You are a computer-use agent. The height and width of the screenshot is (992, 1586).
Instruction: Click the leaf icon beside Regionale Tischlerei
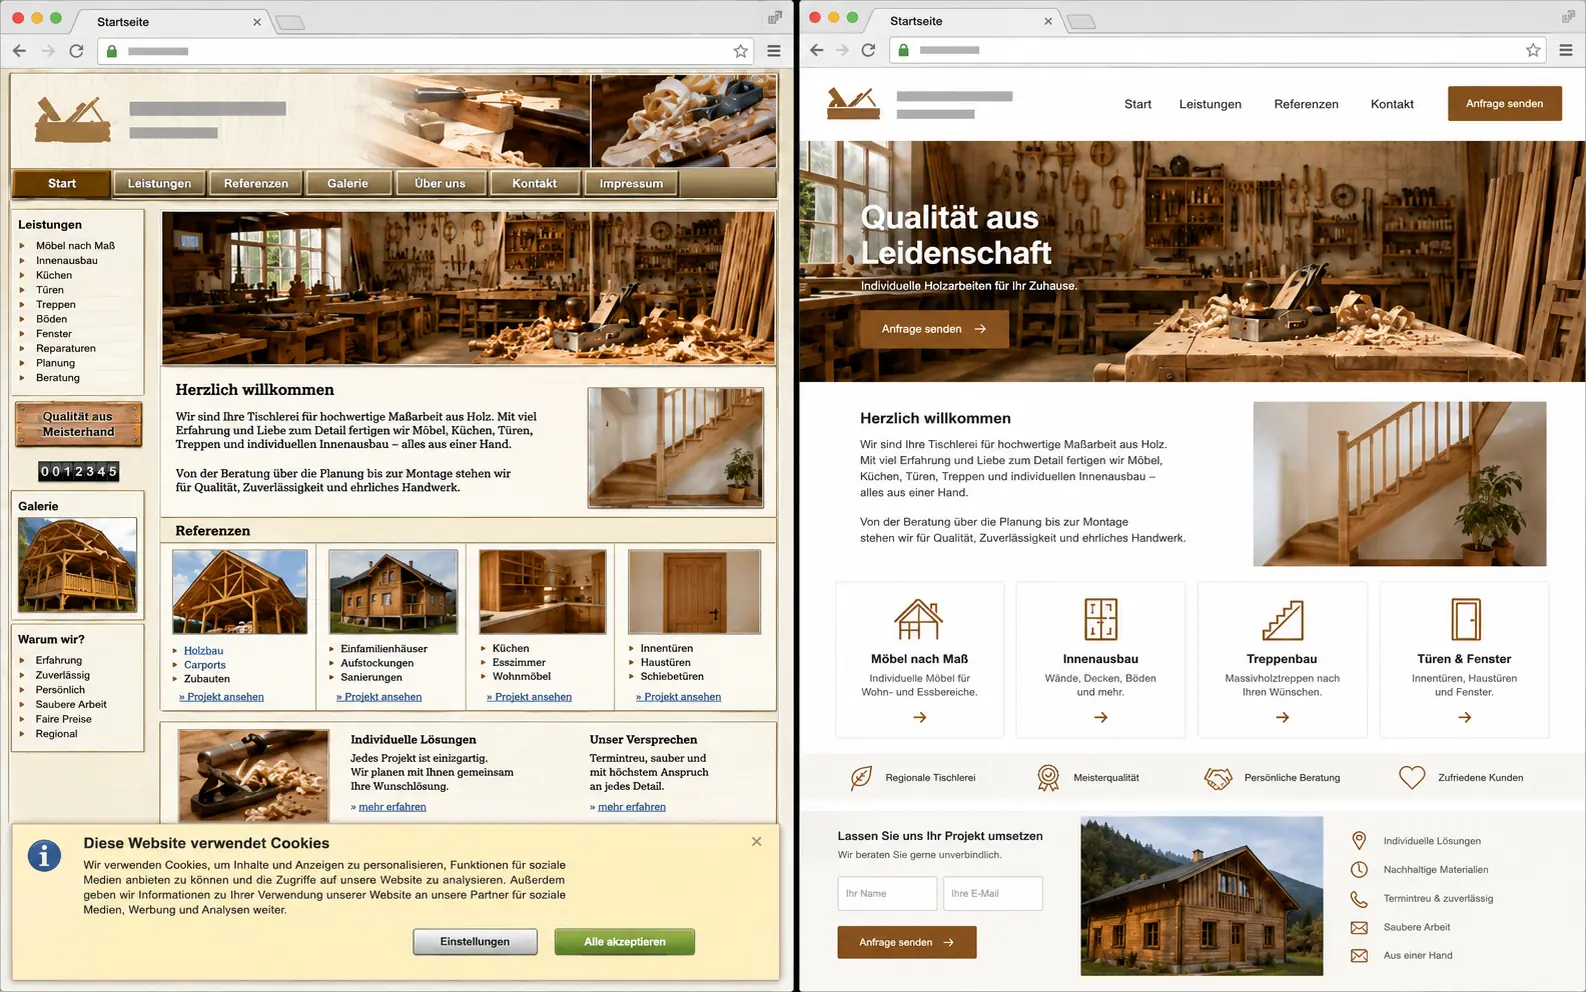(x=861, y=777)
